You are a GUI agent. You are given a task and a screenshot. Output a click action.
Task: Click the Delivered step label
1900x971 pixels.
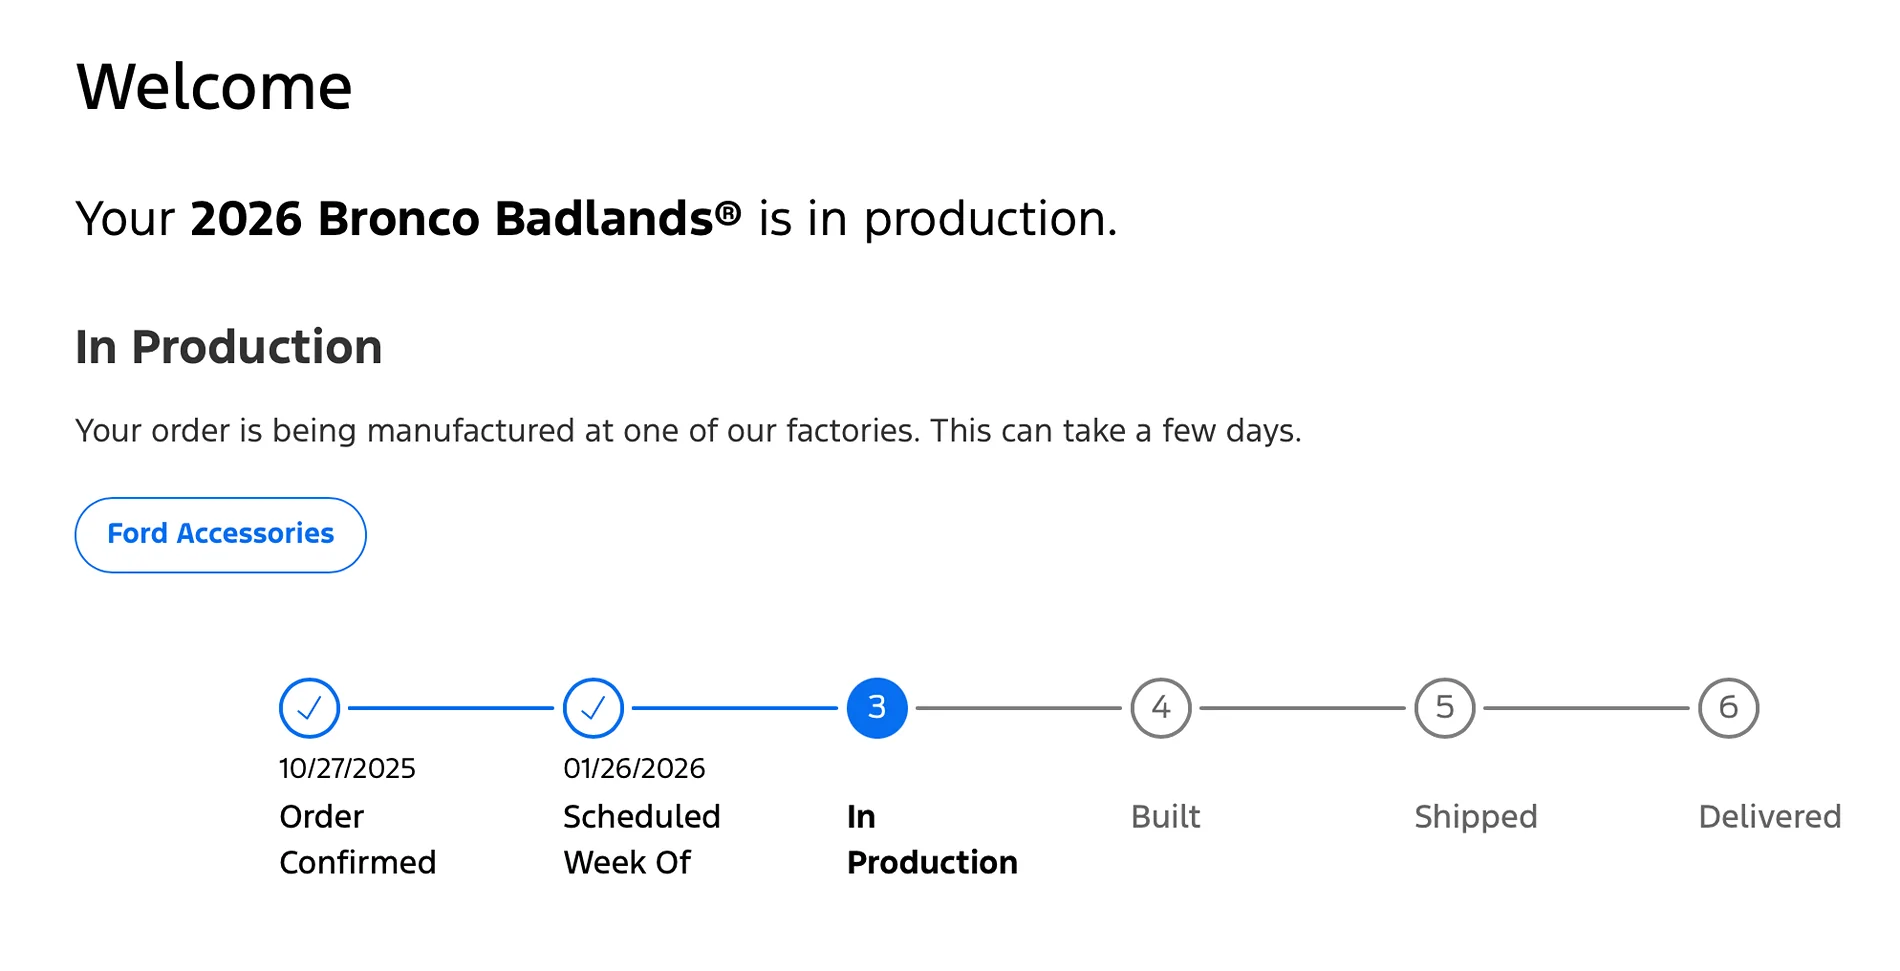1770,817
